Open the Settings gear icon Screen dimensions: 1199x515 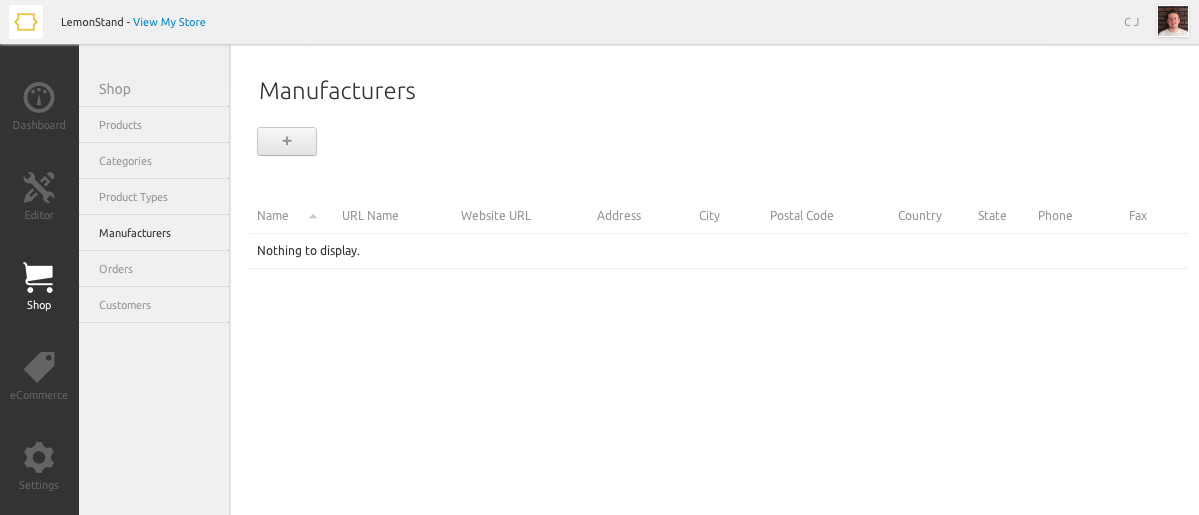pyautogui.click(x=39, y=457)
